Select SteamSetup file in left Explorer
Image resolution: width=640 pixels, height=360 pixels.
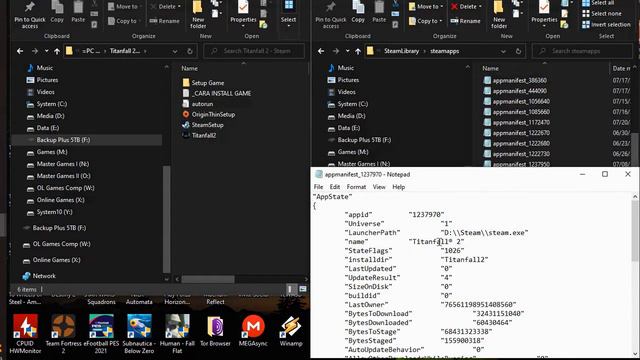pos(203,125)
